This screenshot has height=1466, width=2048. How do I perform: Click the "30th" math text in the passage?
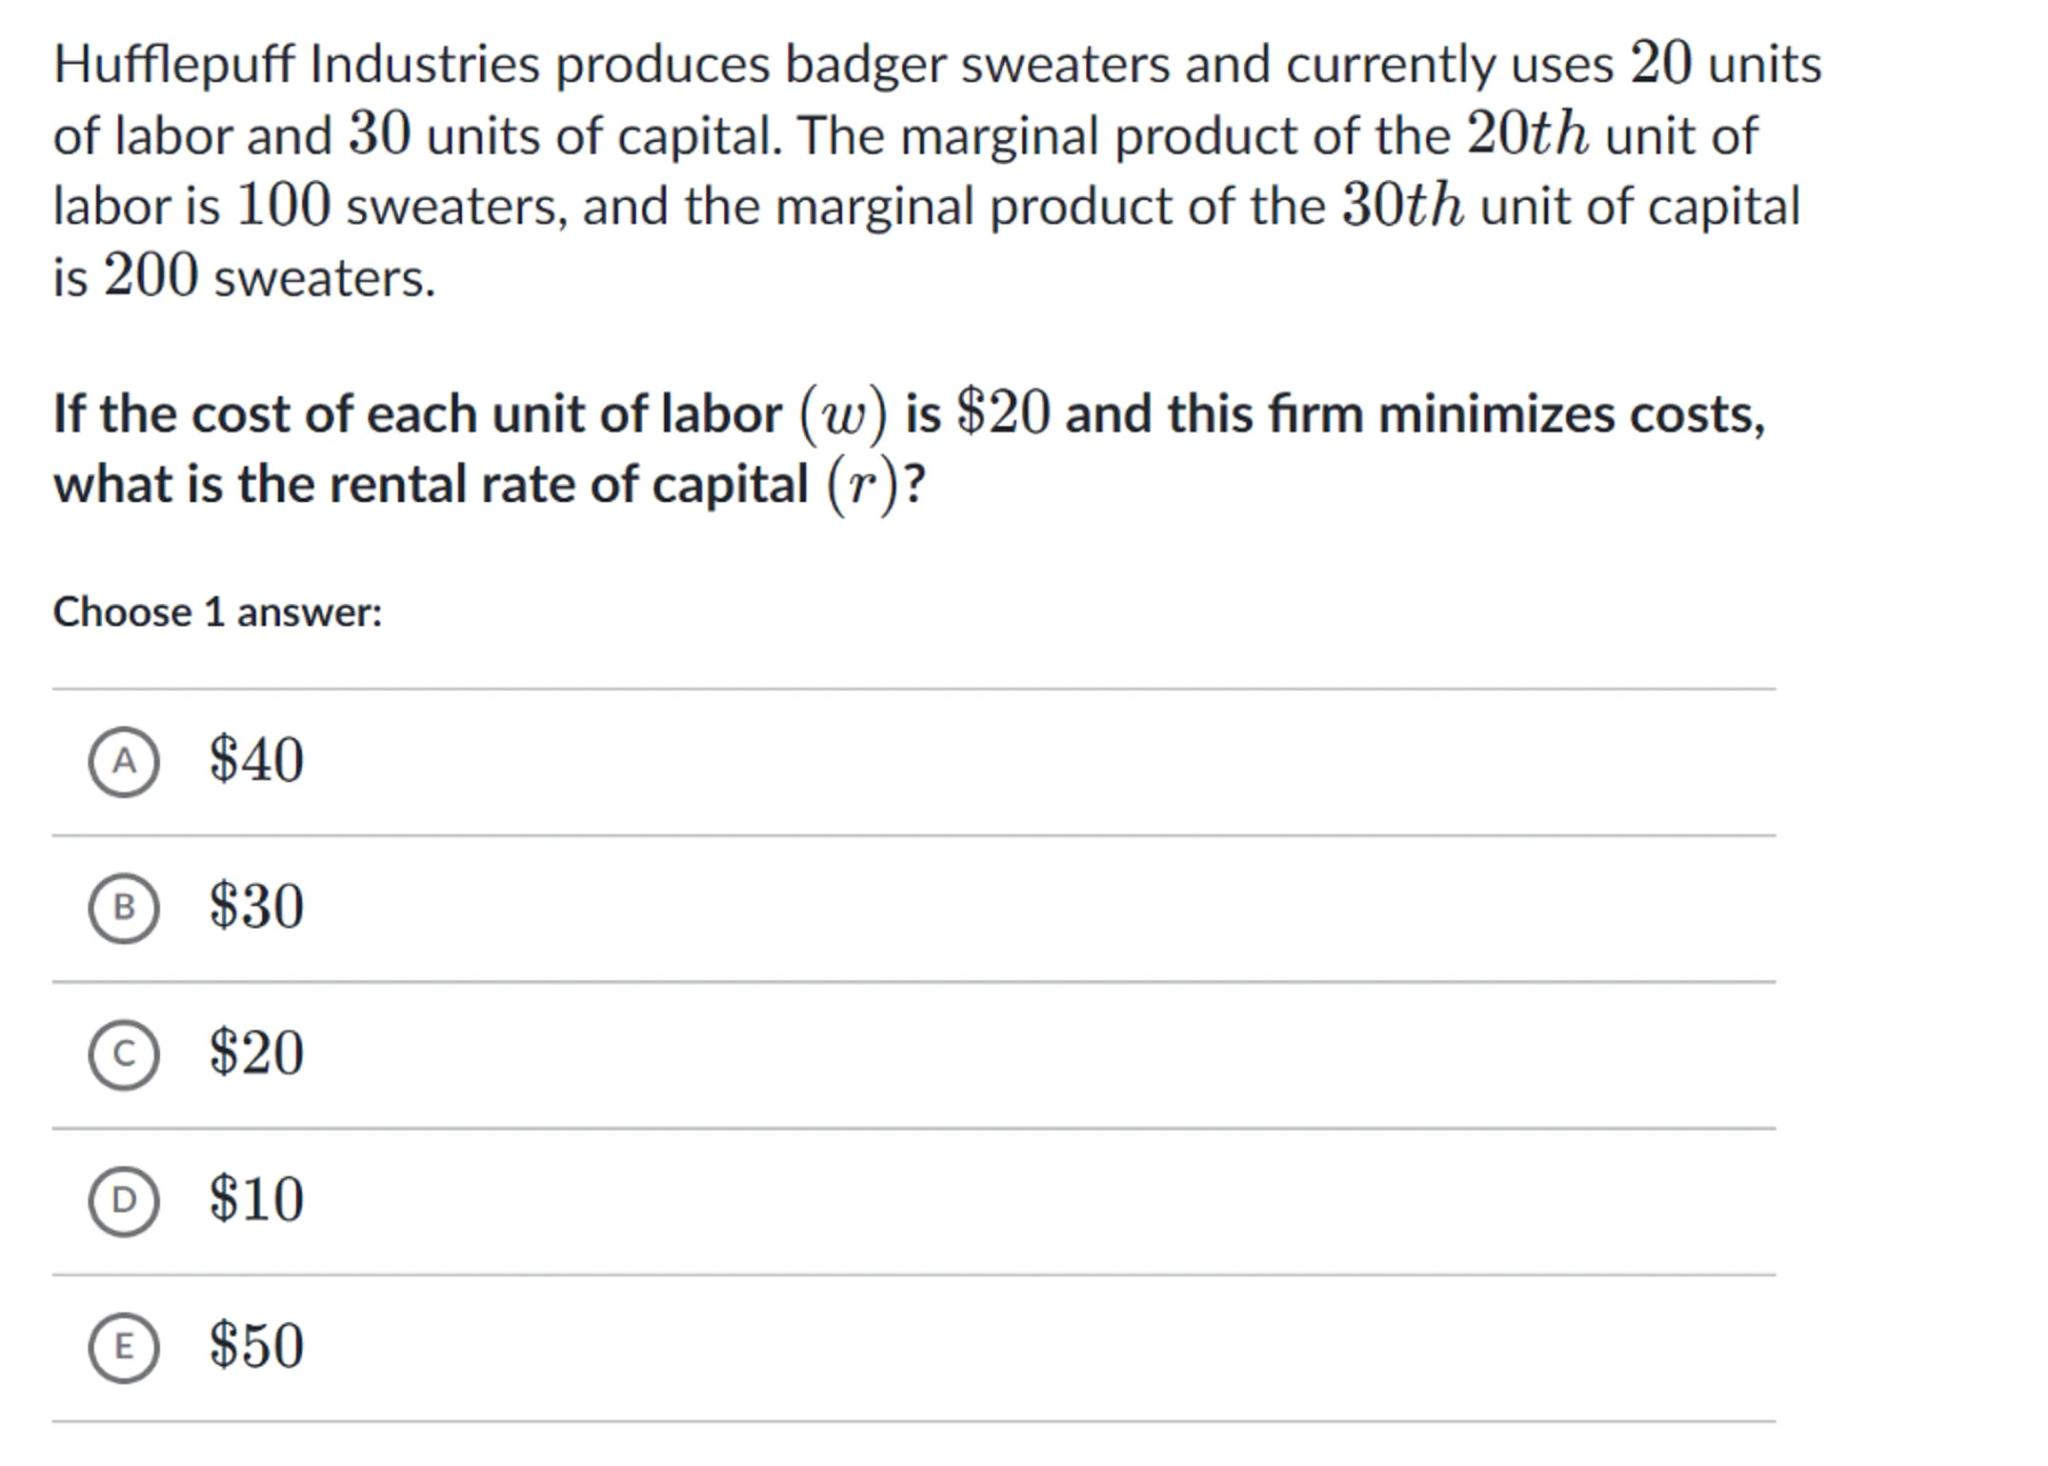[1402, 206]
